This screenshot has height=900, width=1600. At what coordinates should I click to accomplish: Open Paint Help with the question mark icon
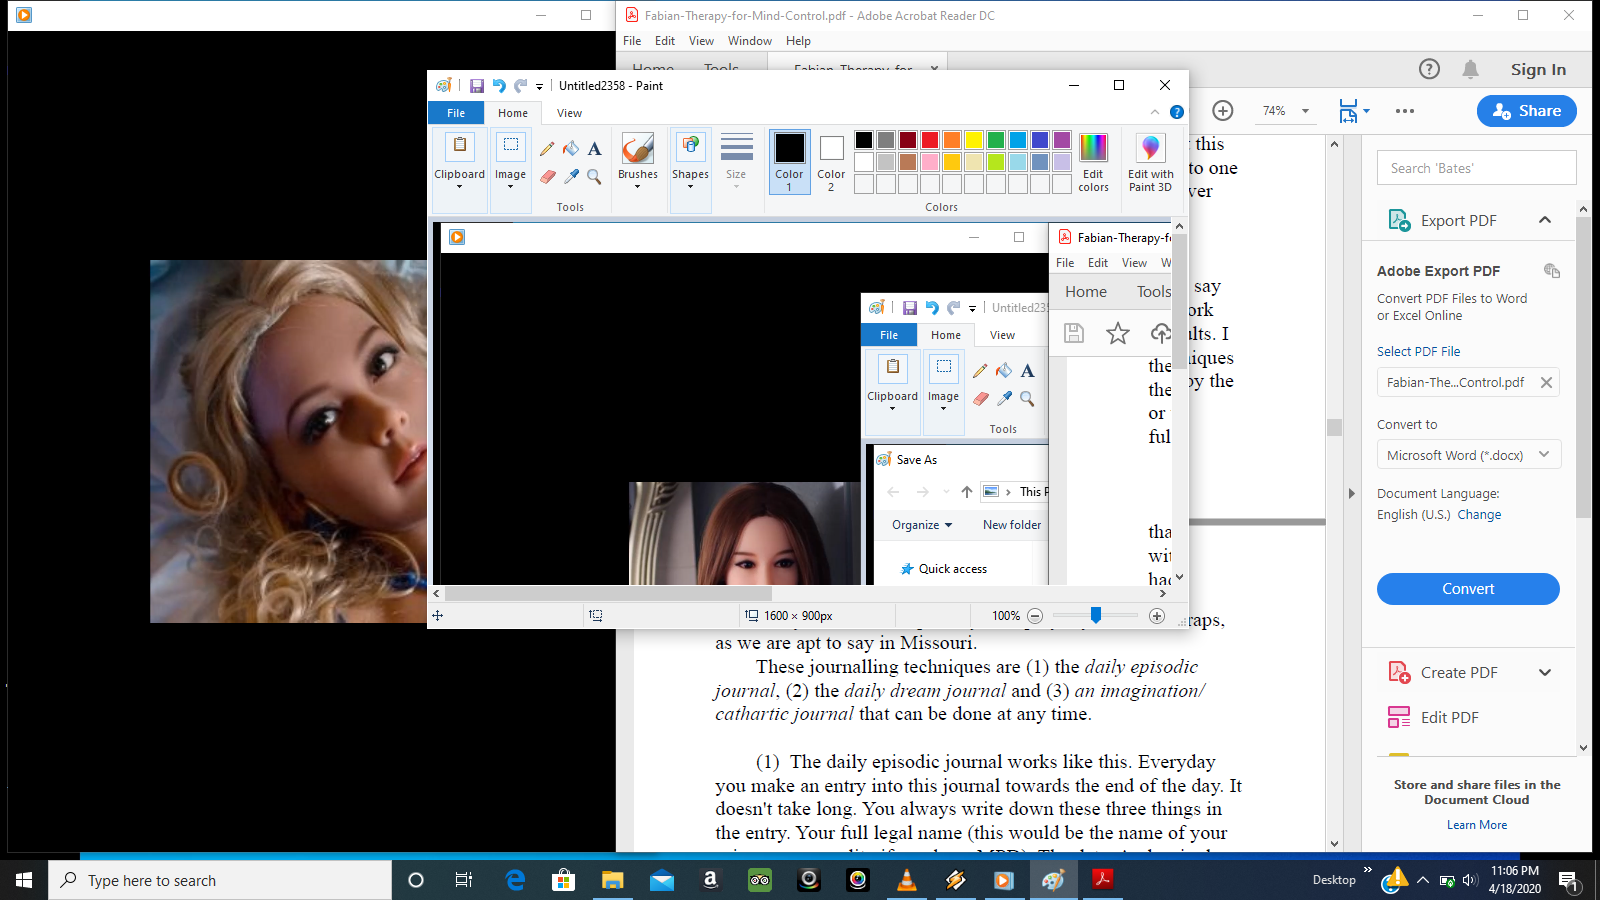pyautogui.click(x=1177, y=112)
